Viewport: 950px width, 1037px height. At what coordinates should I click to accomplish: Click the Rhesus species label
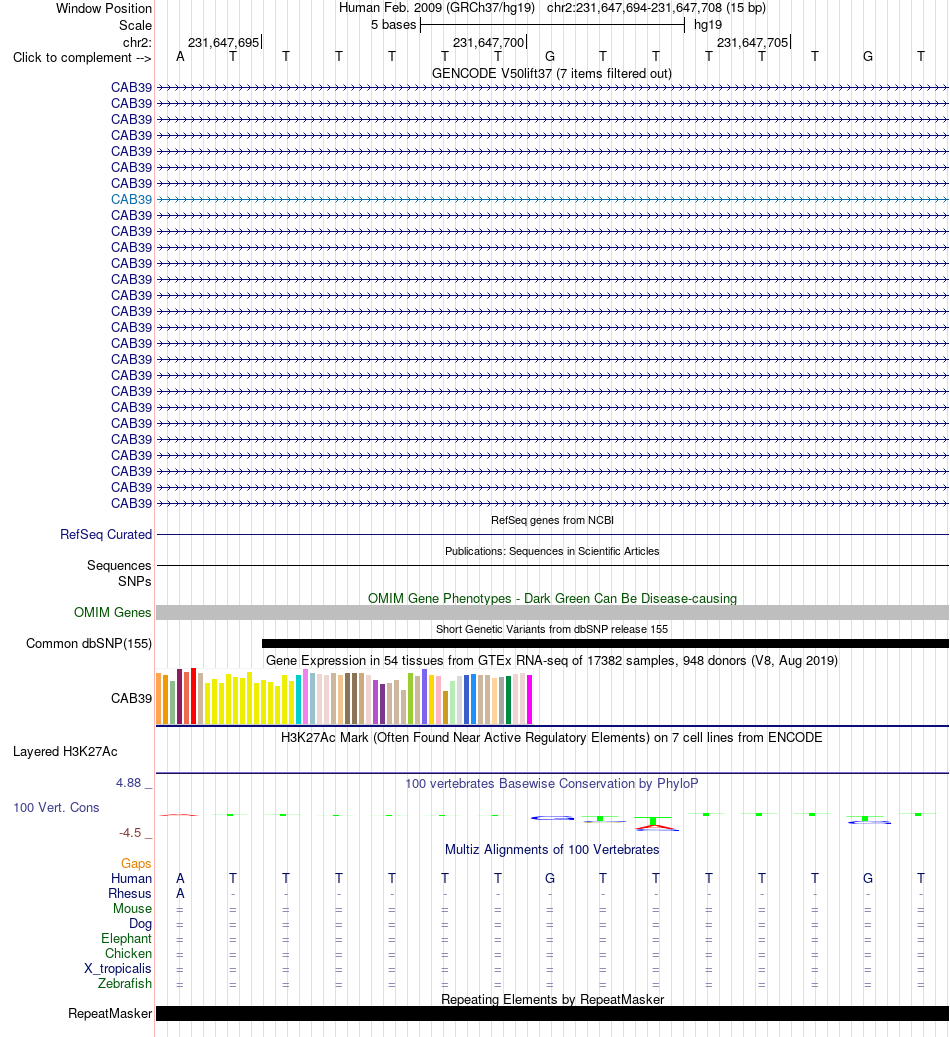130,894
